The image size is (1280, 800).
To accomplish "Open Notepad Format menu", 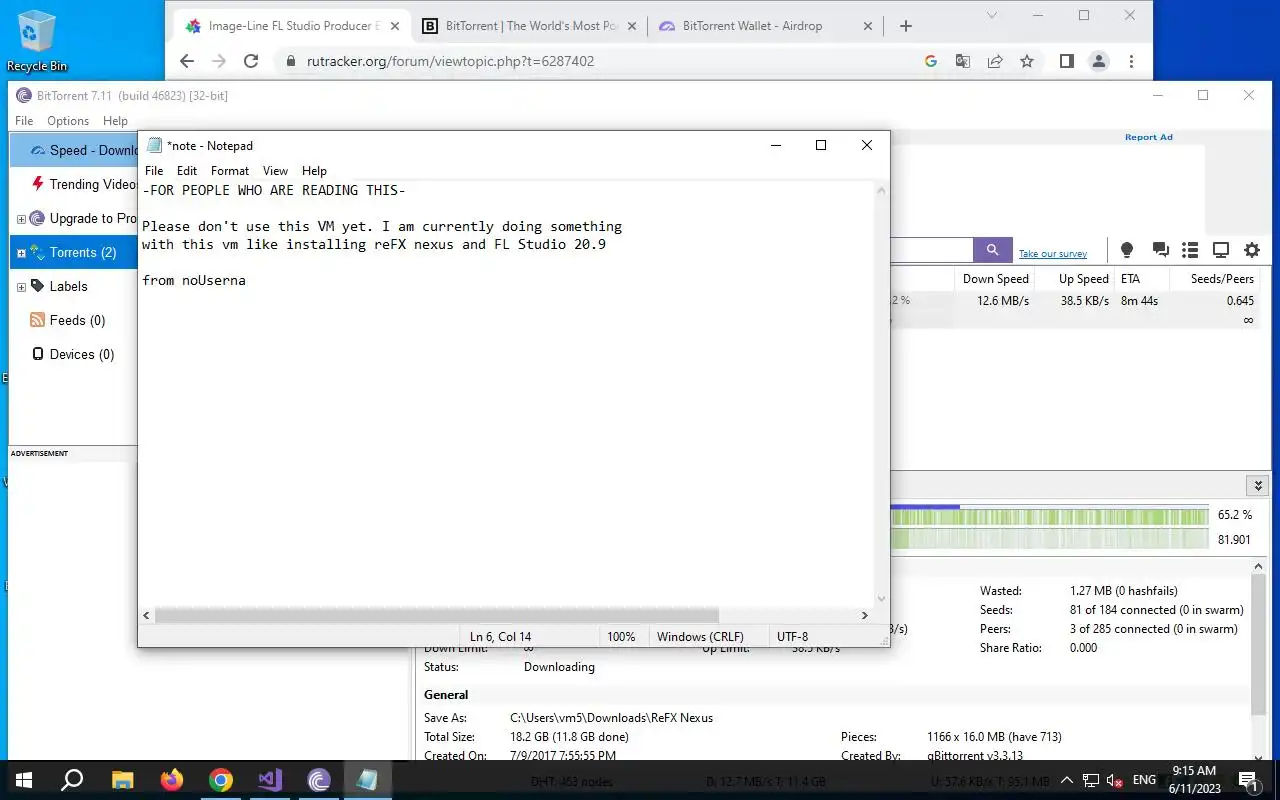I will tap(230, 171).
